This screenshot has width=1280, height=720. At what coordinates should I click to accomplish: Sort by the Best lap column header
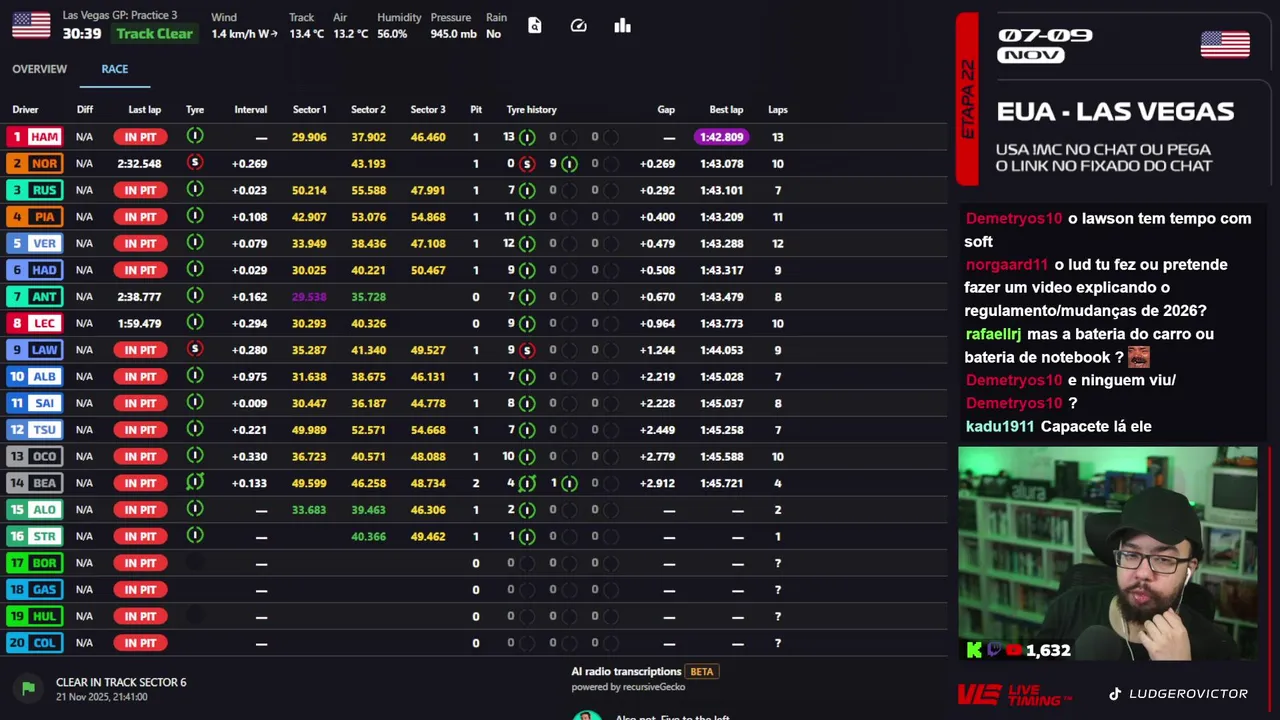coord(726,110)
